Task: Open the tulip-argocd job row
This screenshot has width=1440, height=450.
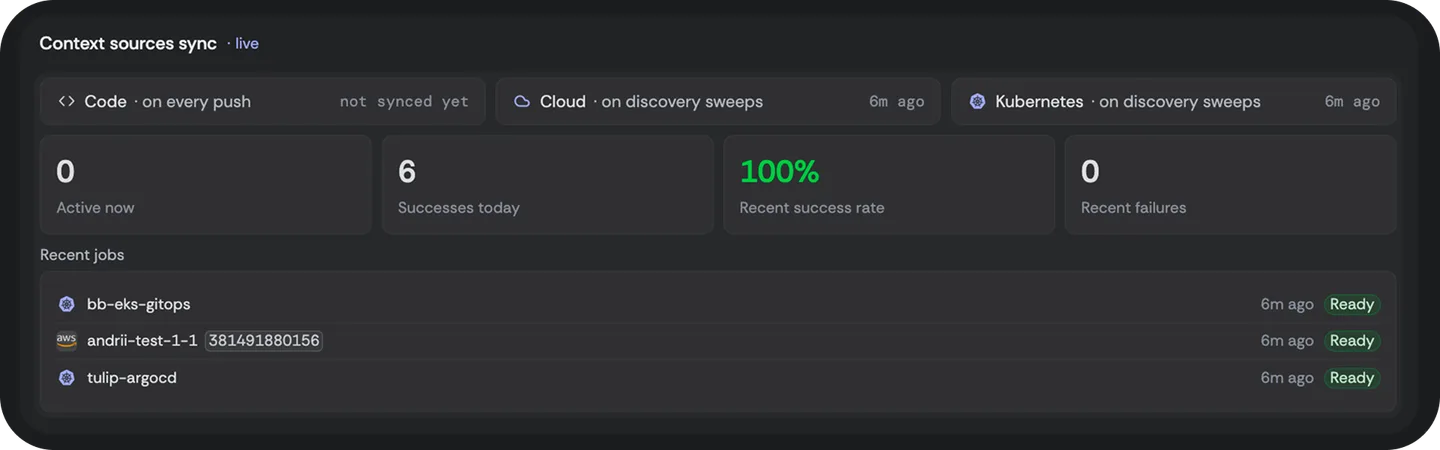Action: (718, 378)
